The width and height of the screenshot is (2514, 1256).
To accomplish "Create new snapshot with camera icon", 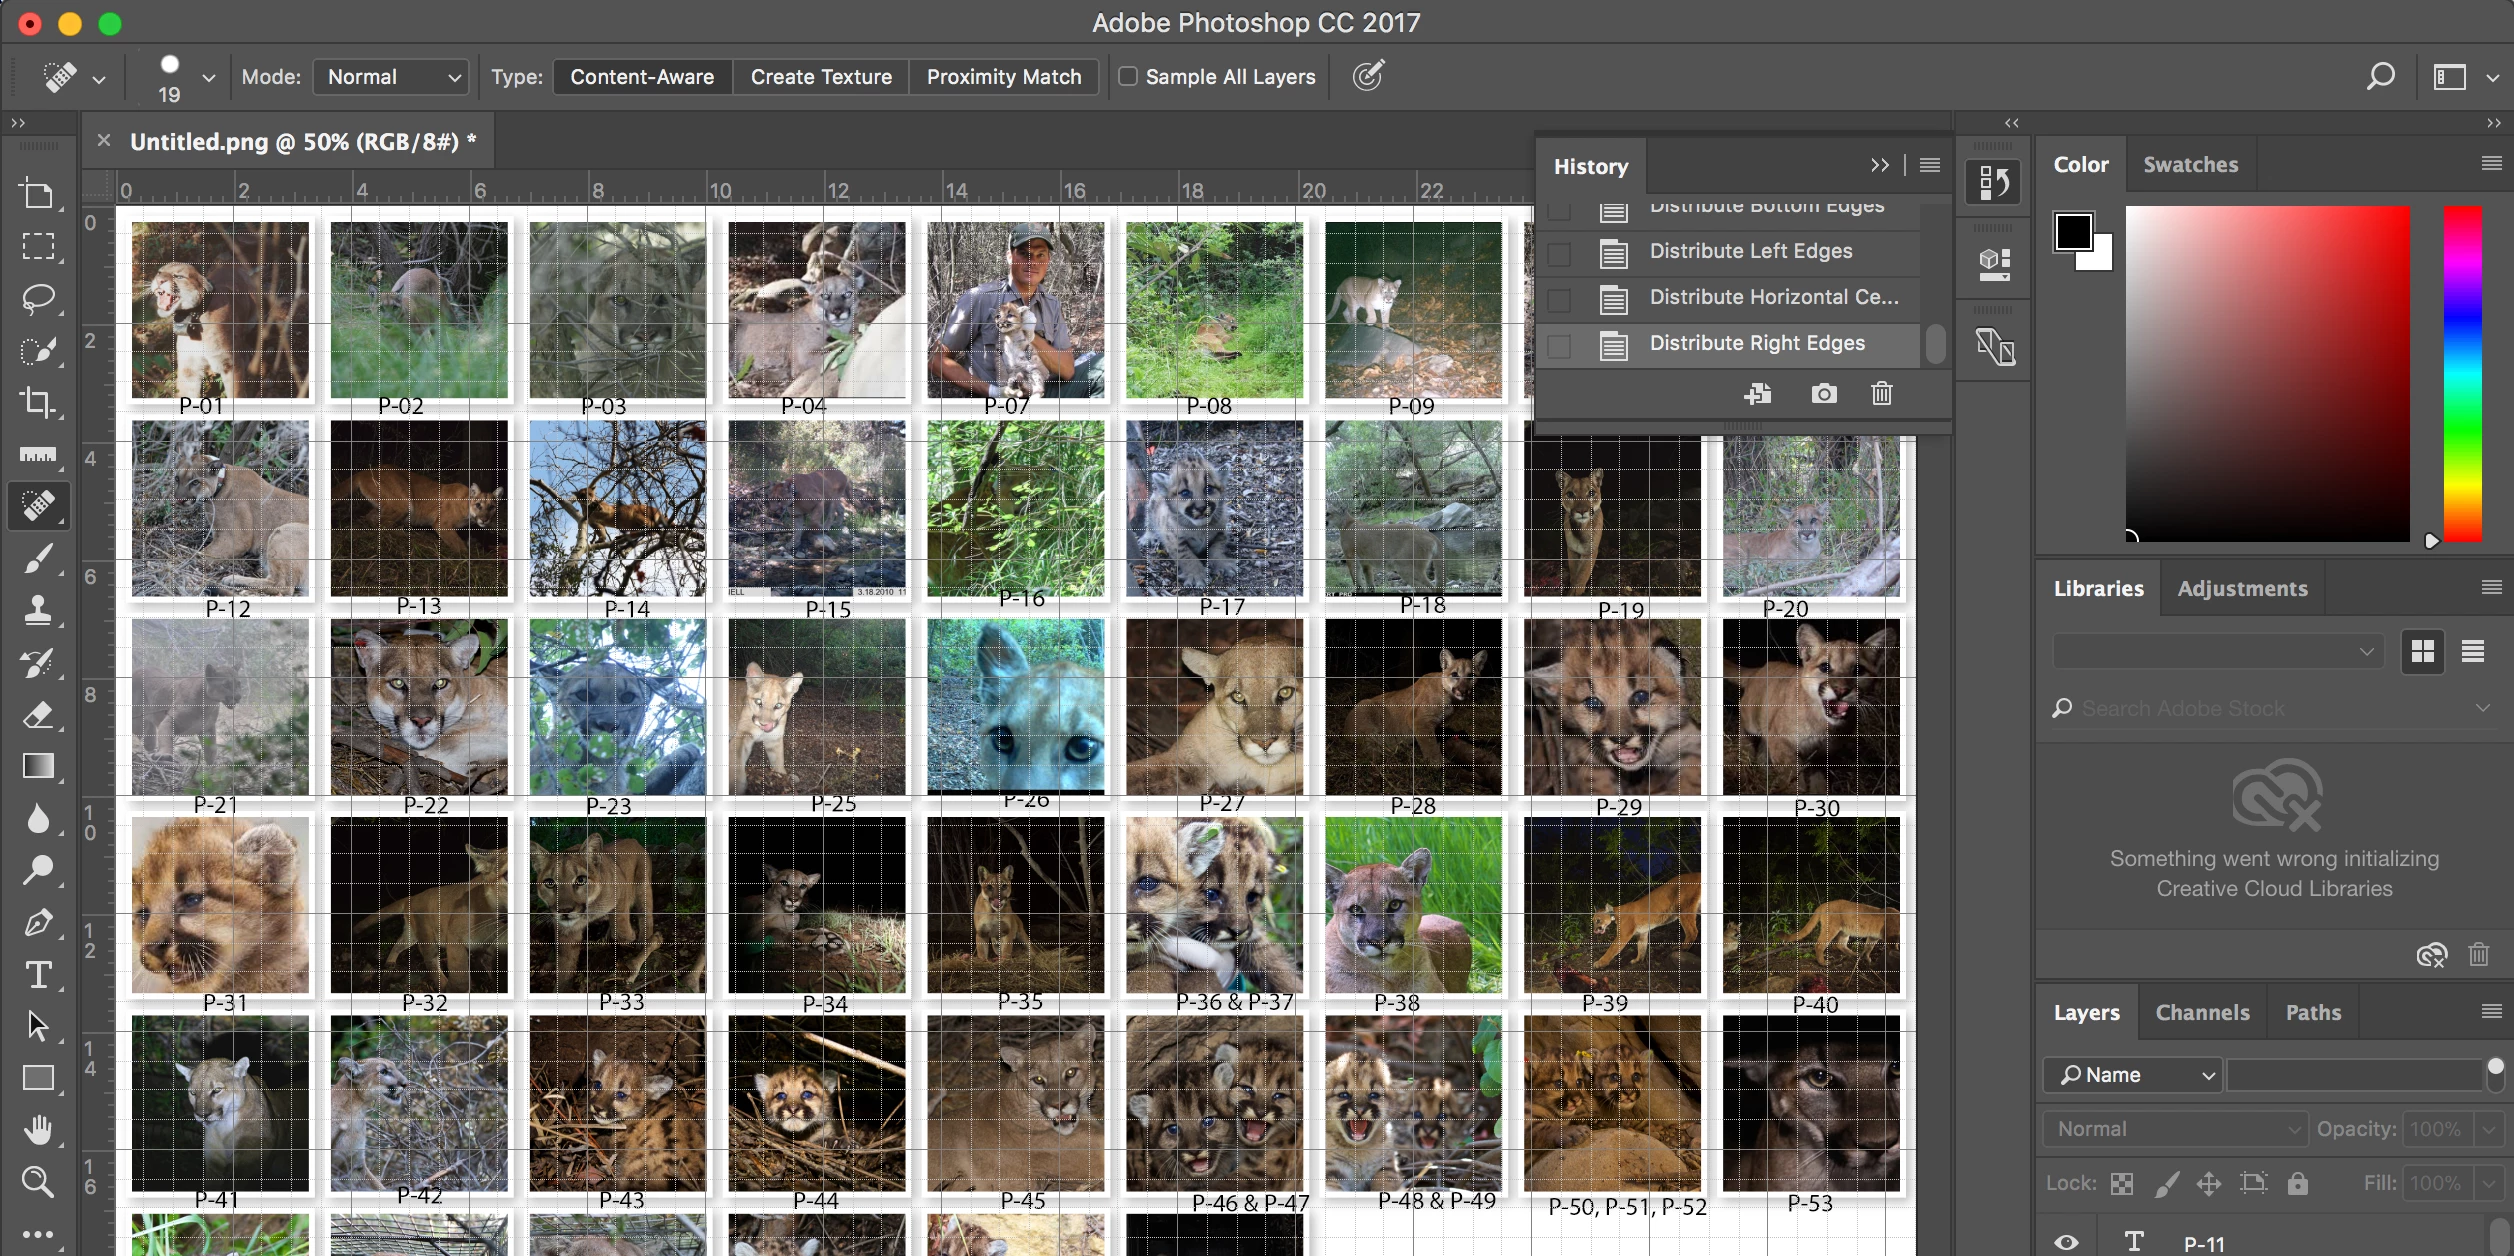I will (1823, 394).
